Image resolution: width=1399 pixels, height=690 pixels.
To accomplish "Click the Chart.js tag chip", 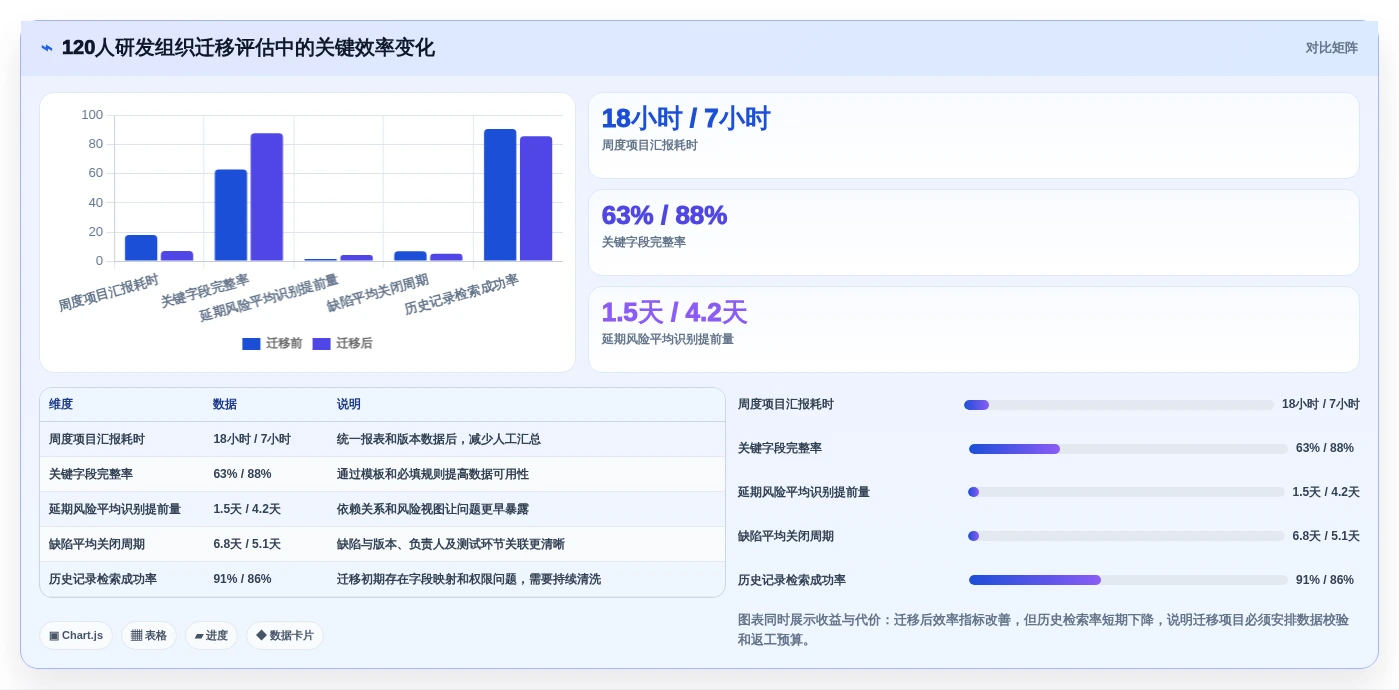I will pyautogui.click(x=76, y=636).
